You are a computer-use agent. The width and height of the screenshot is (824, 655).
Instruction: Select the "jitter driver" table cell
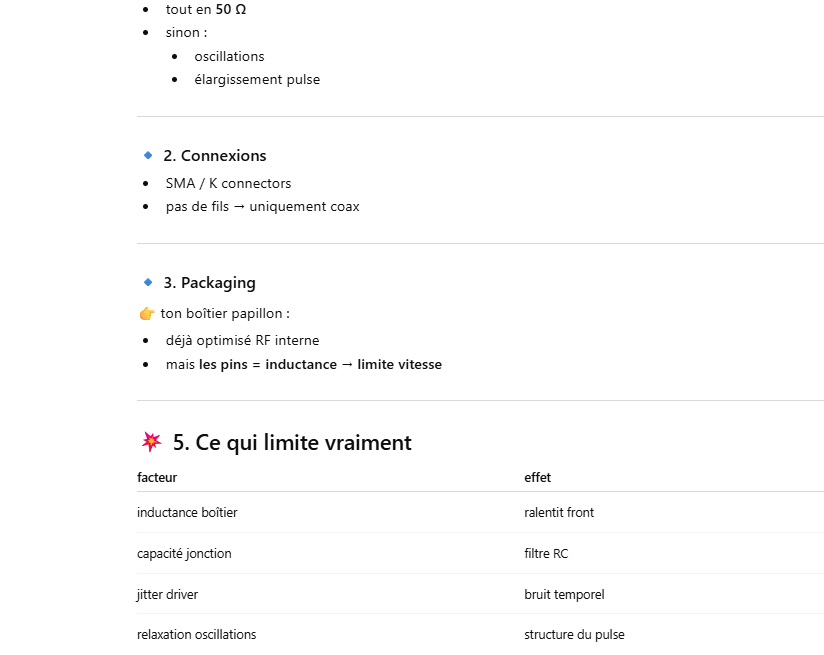[167, 595]
